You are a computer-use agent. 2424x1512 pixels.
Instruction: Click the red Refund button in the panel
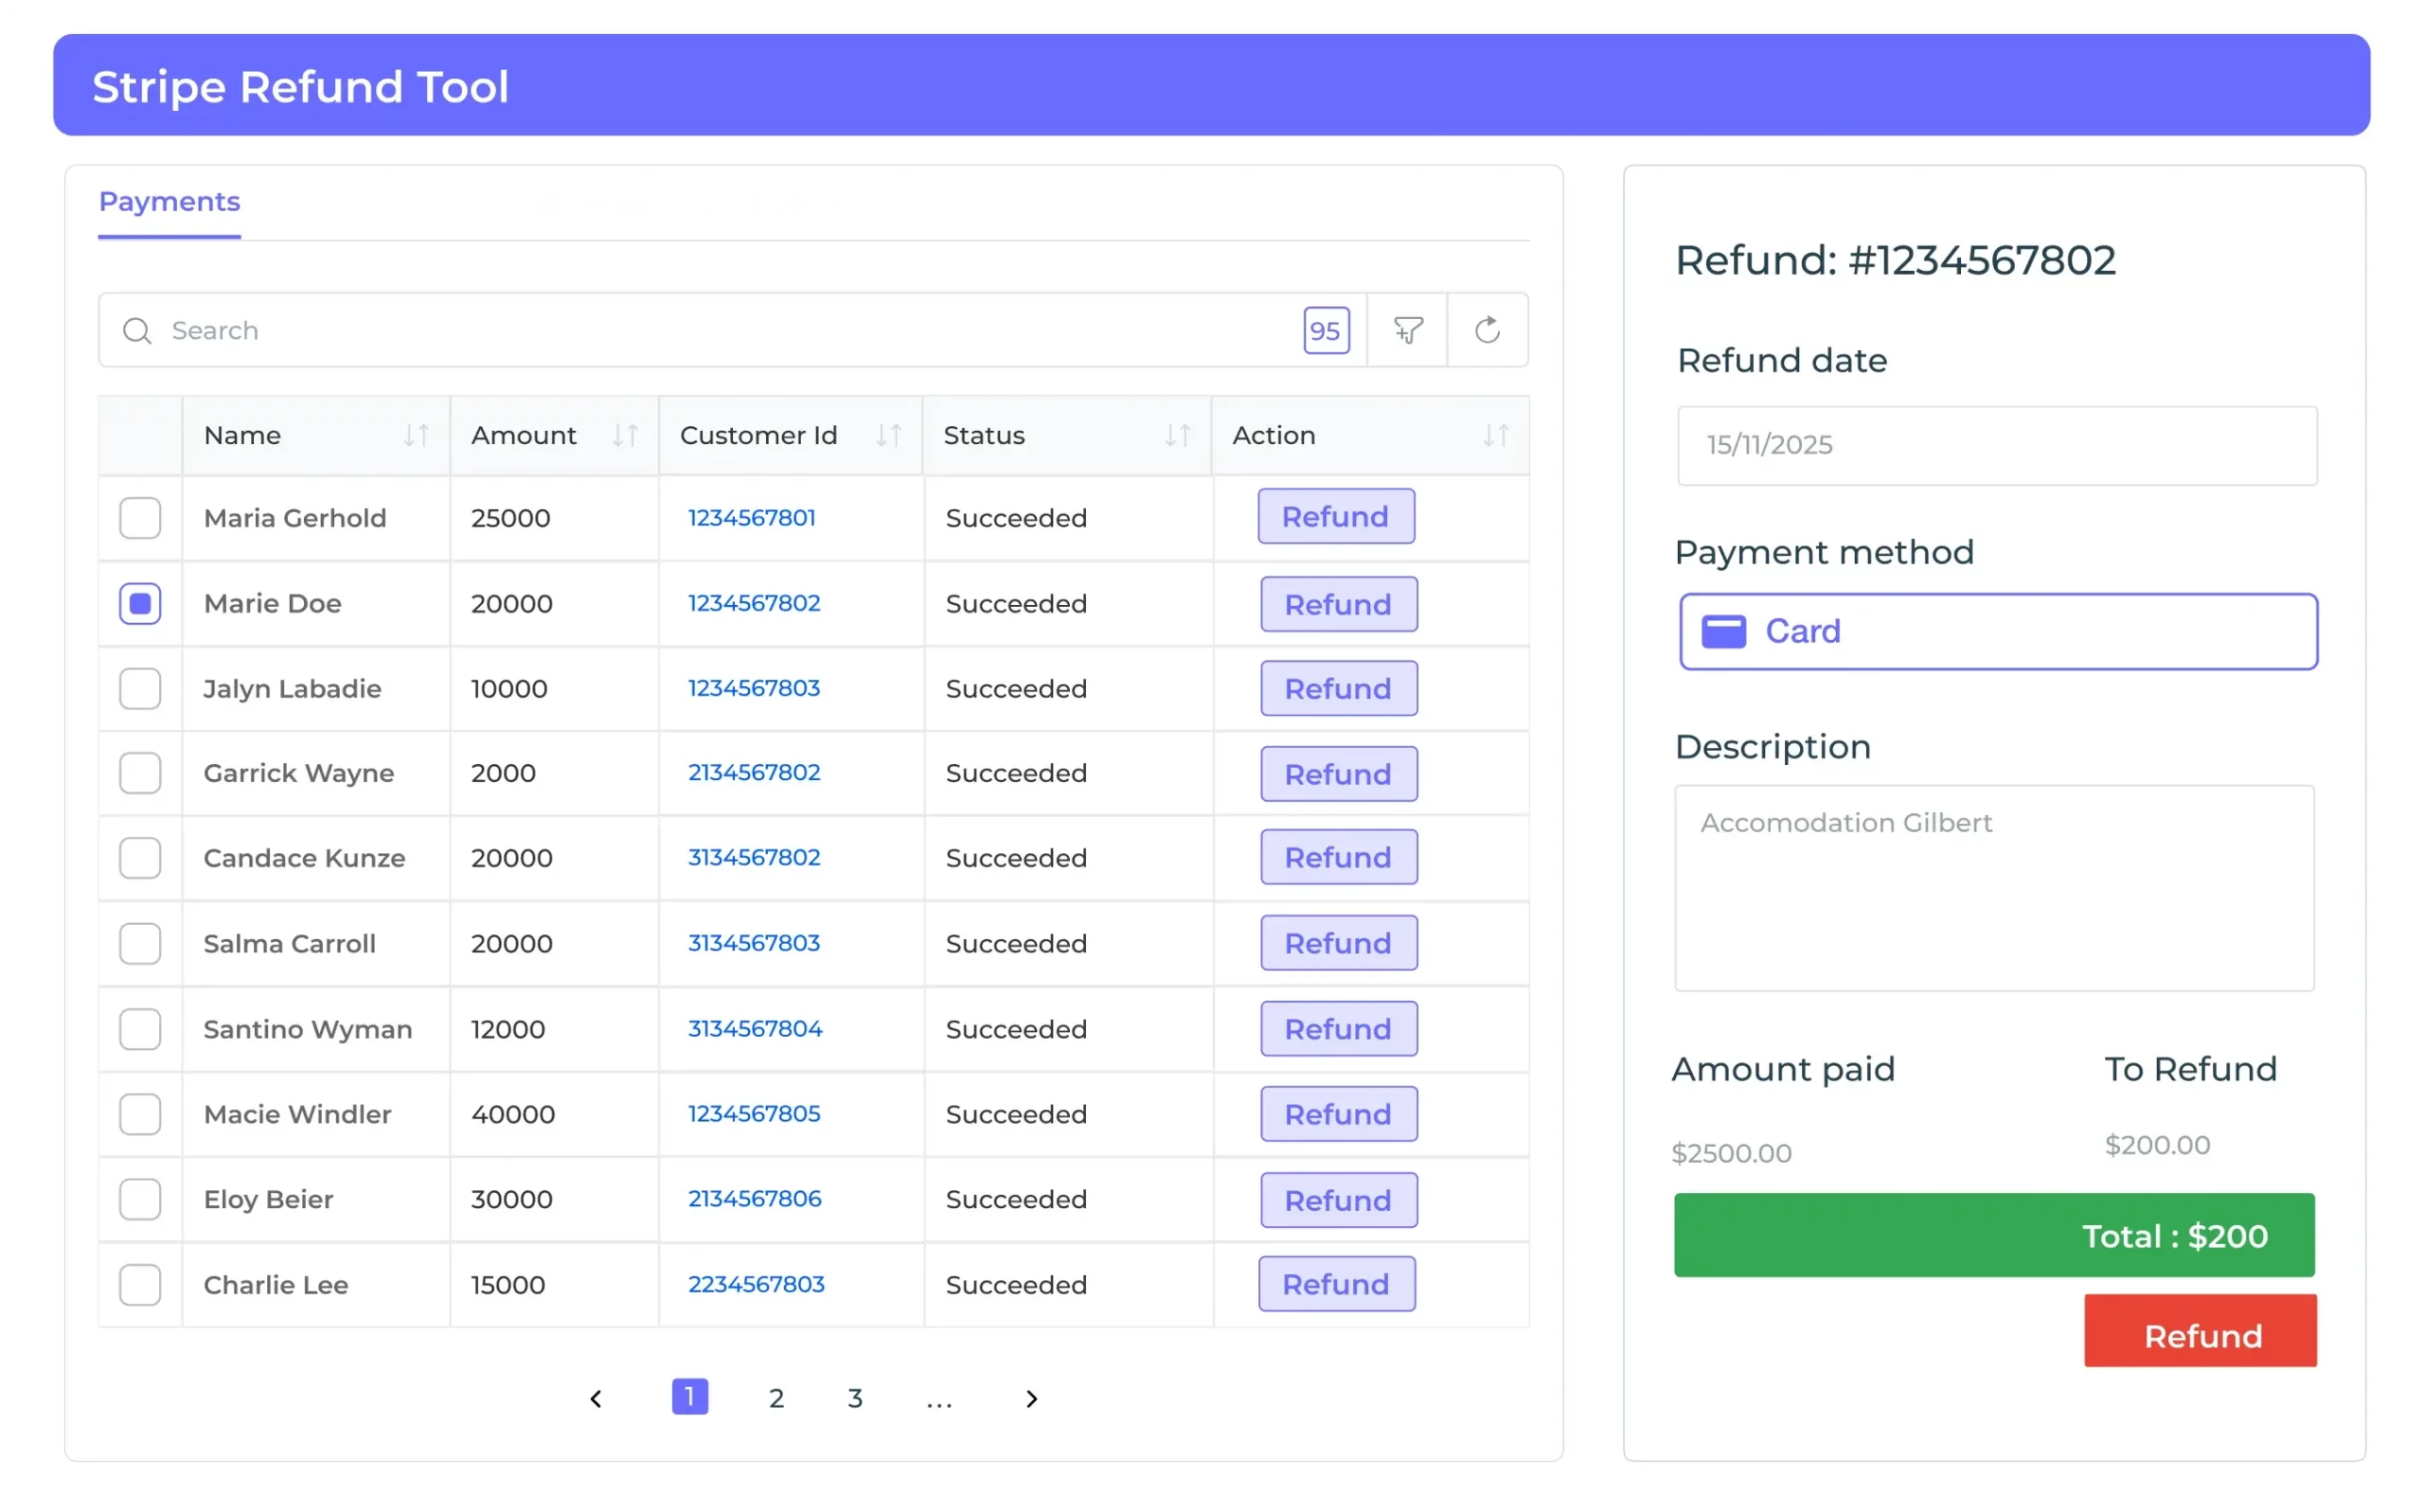click(x=2199, y=1332)
